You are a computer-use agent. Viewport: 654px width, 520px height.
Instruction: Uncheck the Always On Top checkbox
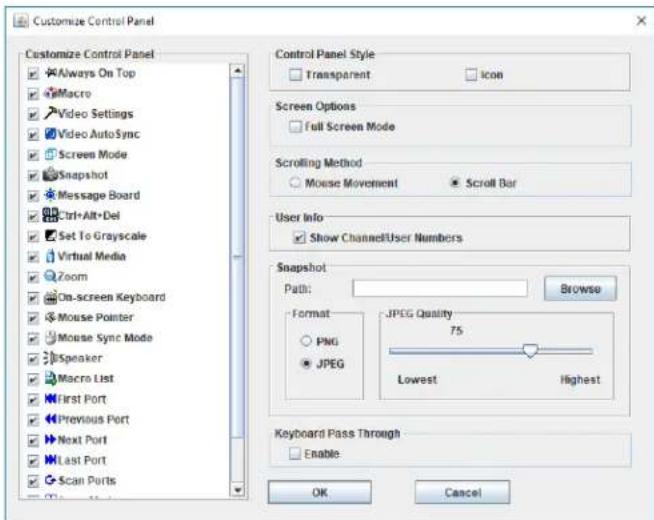[33, 74]
